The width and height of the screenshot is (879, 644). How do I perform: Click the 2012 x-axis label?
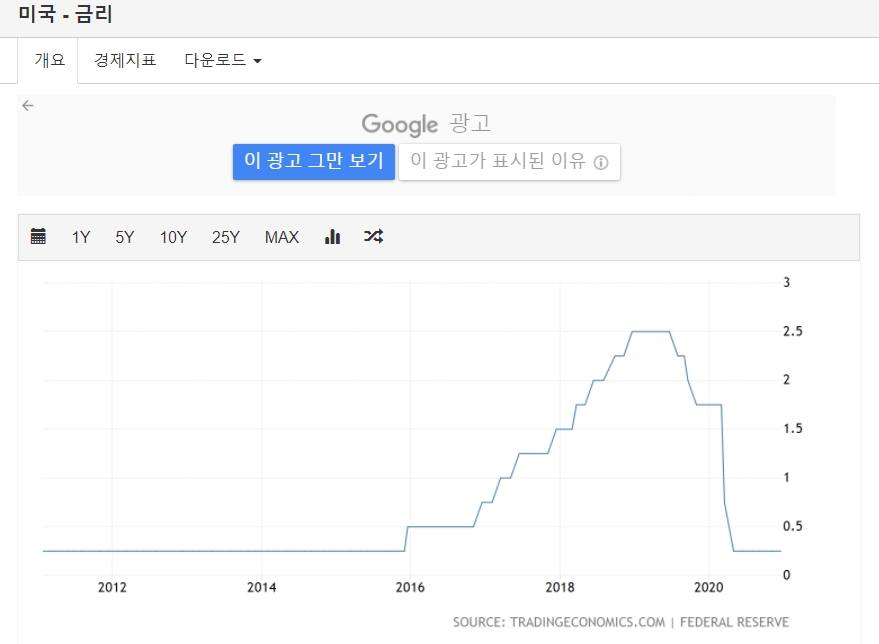pyautogui.click(x=112, y=587)
